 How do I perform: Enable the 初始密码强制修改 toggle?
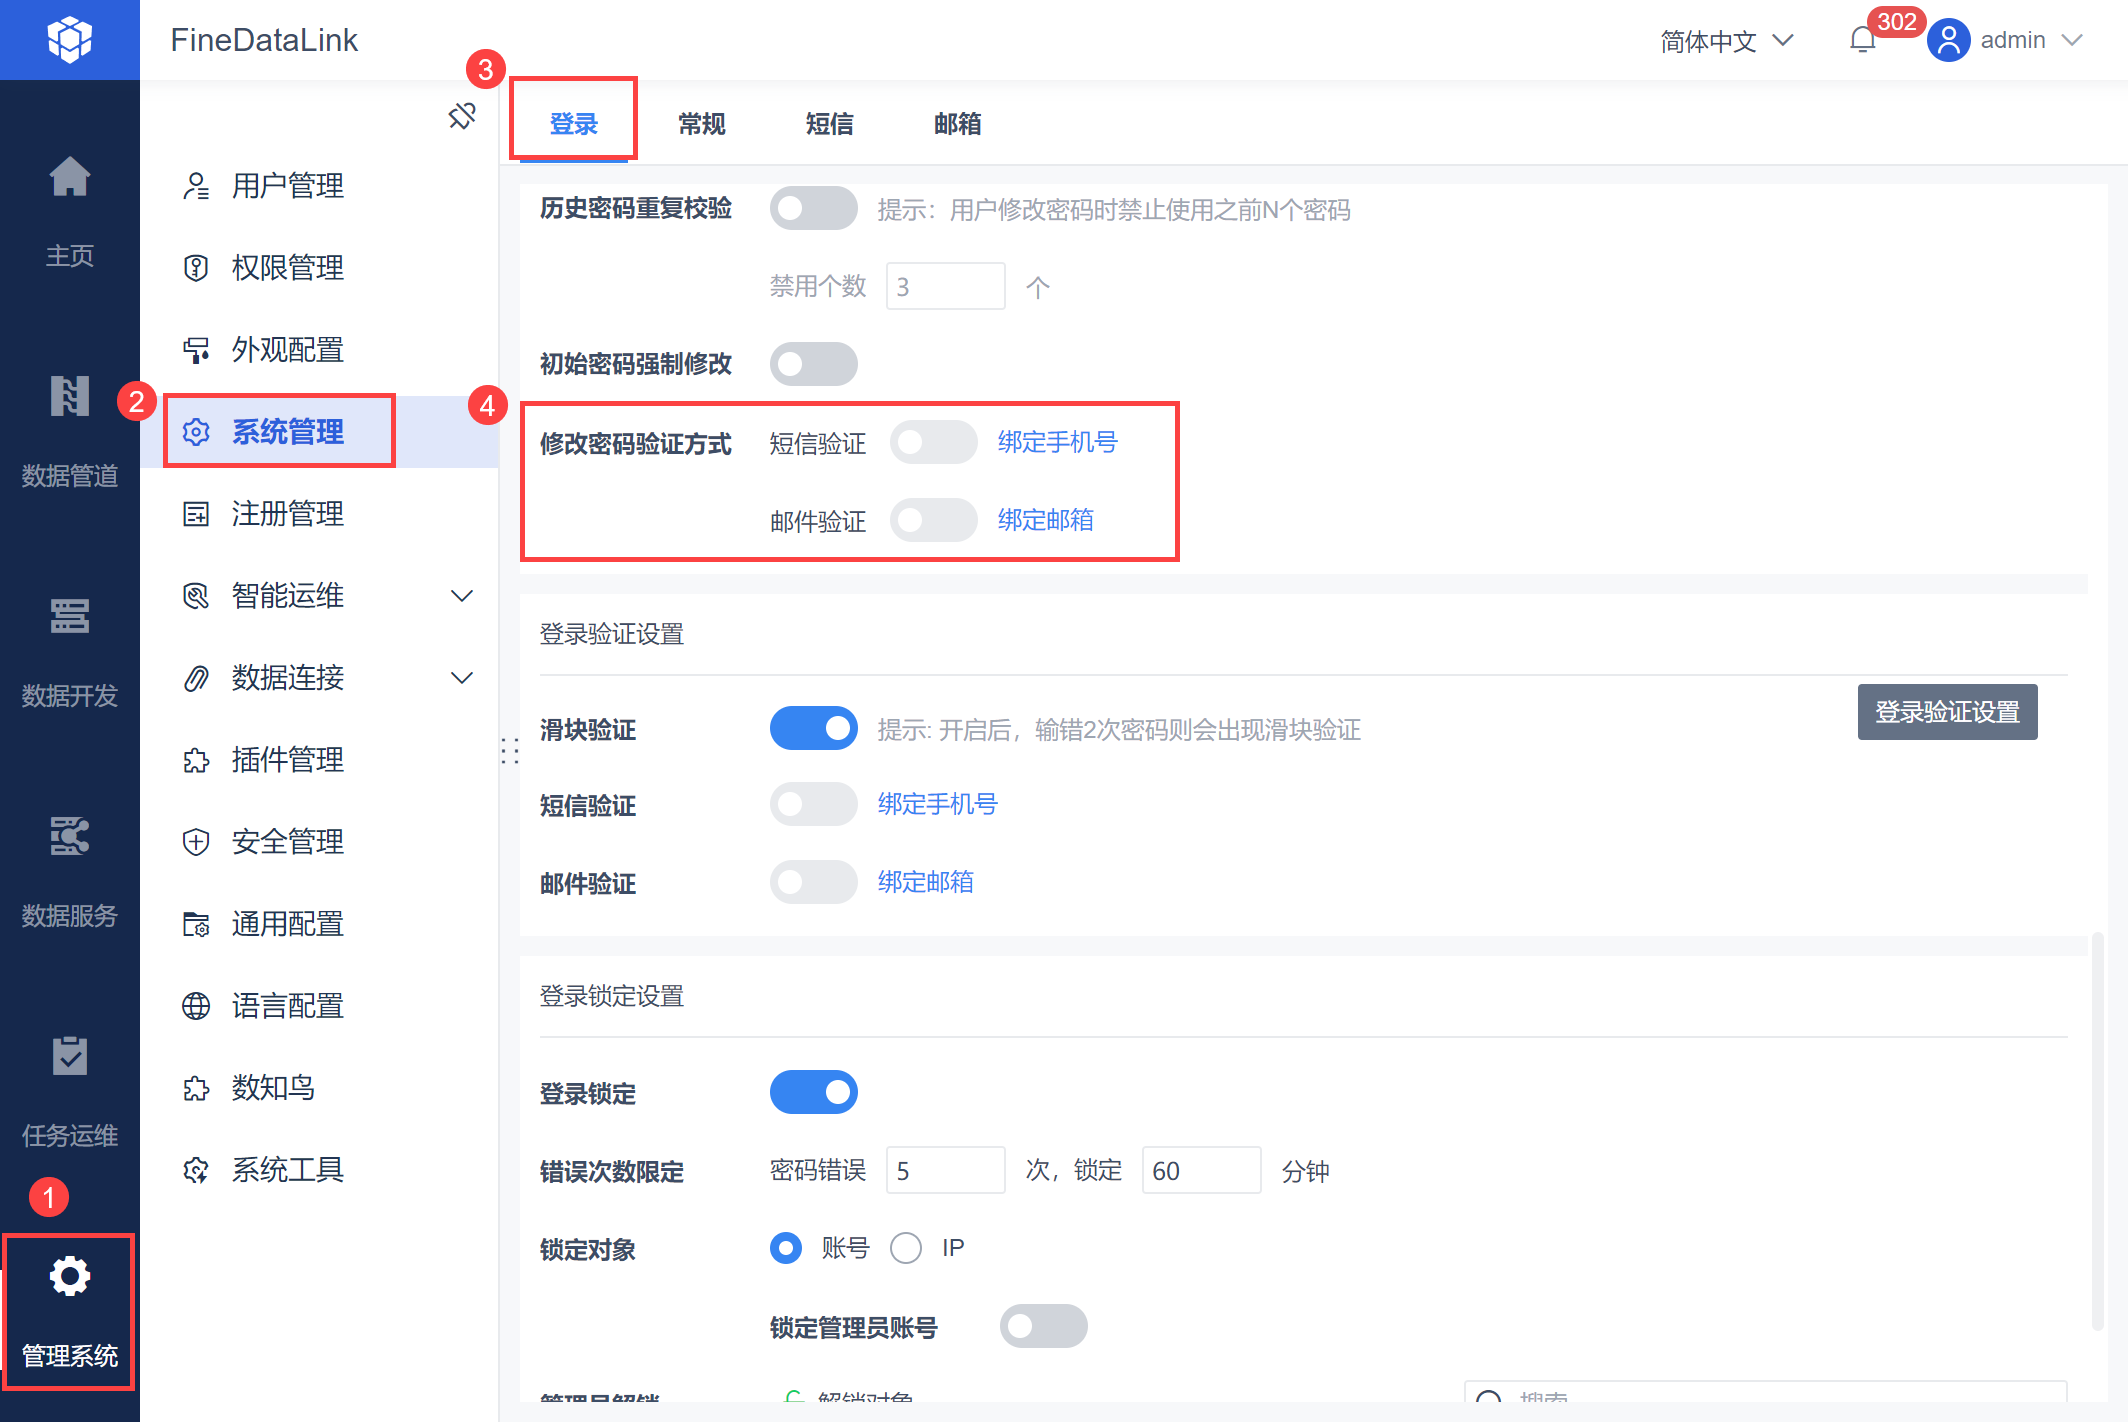(x=813, y=364)
